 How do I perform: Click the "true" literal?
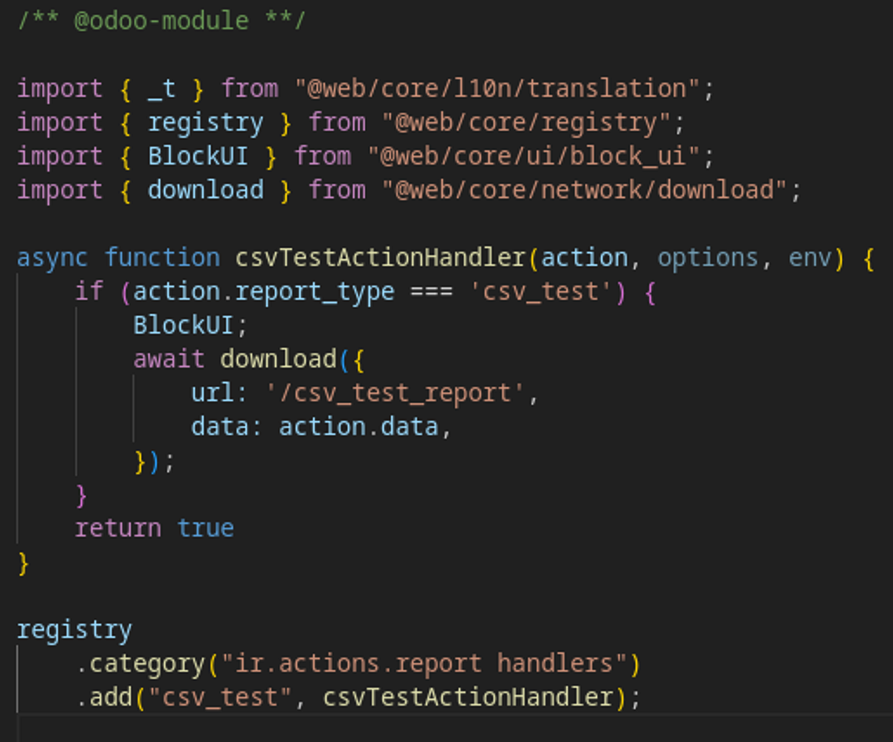pyautogui.click(x=206, y=528)
